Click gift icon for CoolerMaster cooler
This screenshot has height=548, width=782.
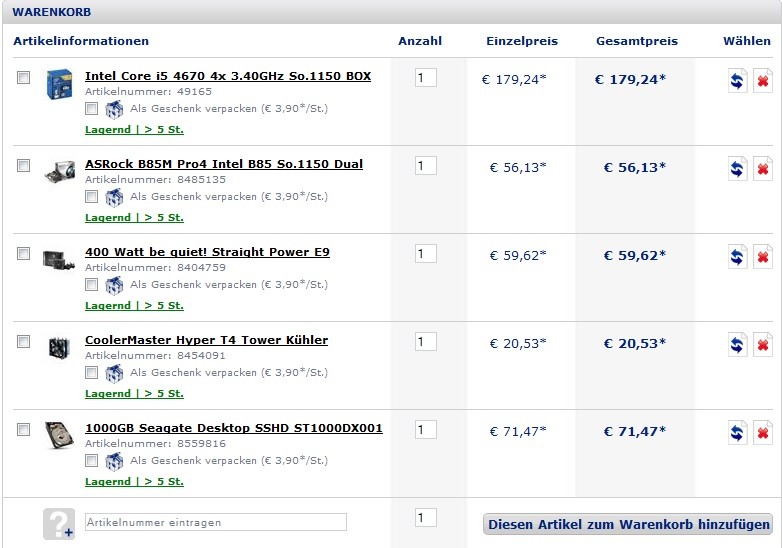coord(114,373)
